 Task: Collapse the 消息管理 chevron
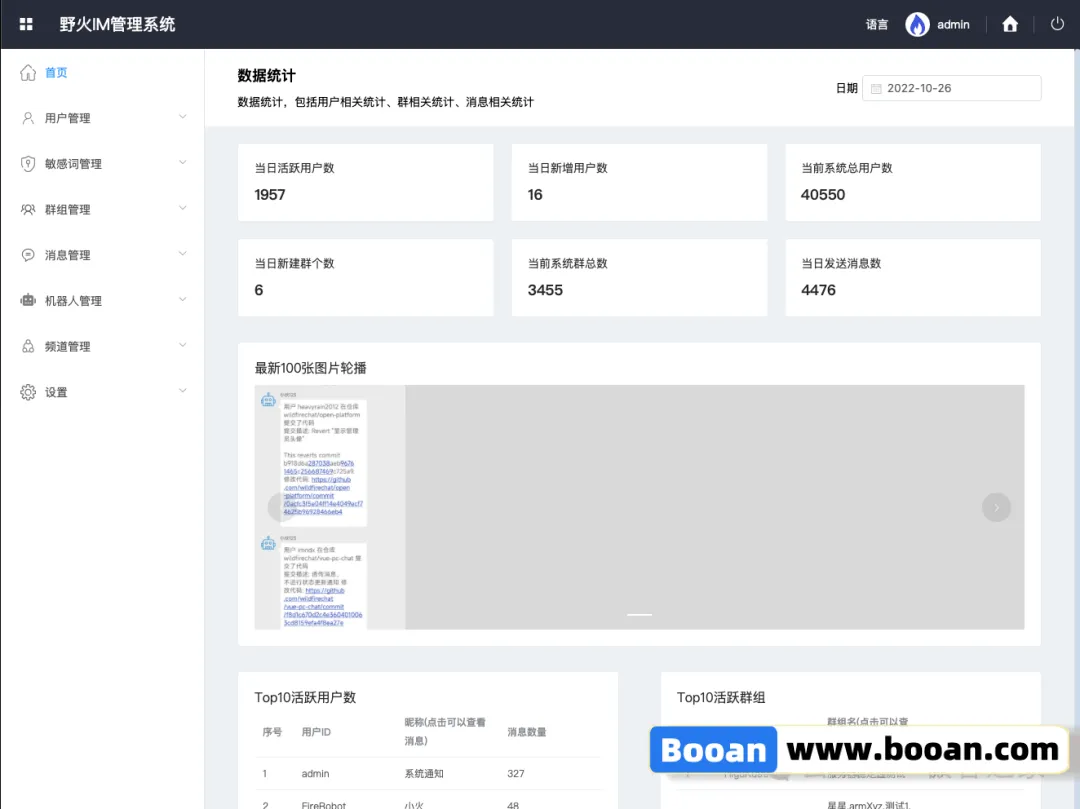[x=183, y=254]
